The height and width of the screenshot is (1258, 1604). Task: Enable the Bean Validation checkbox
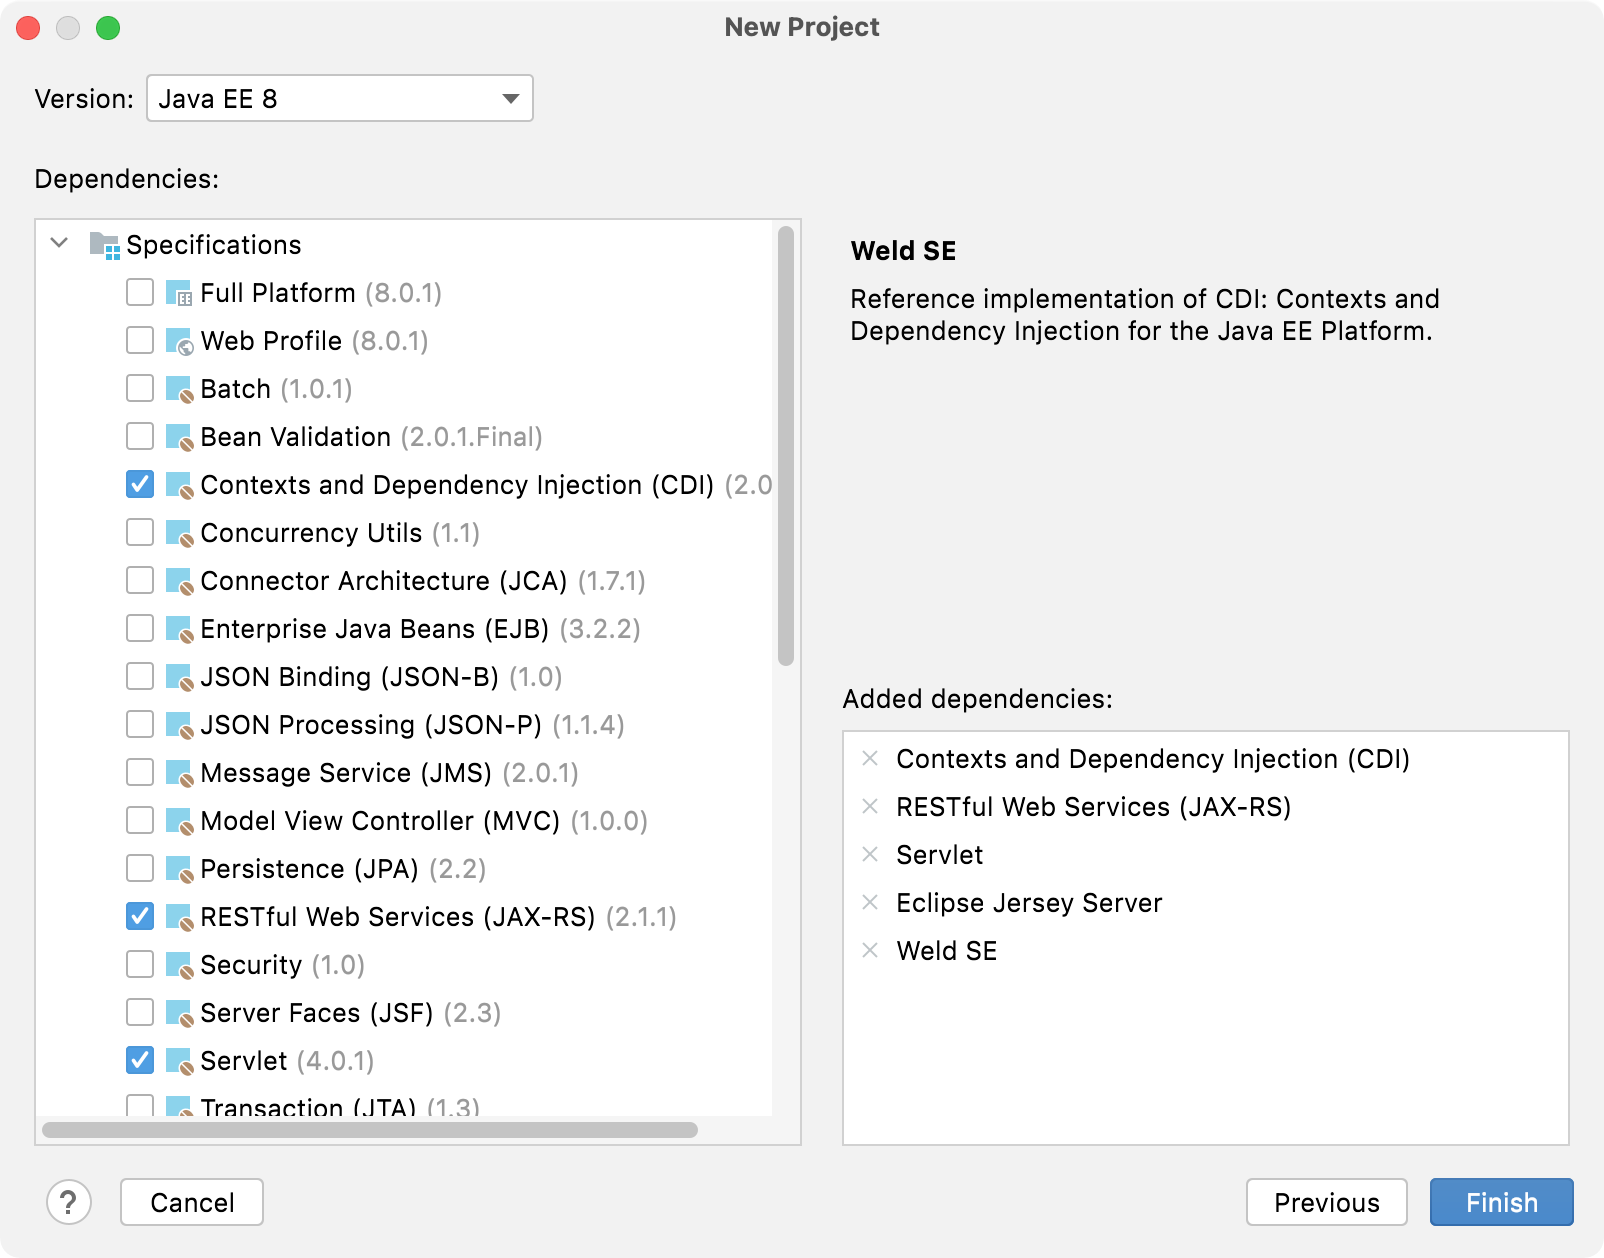pos(139,437)
